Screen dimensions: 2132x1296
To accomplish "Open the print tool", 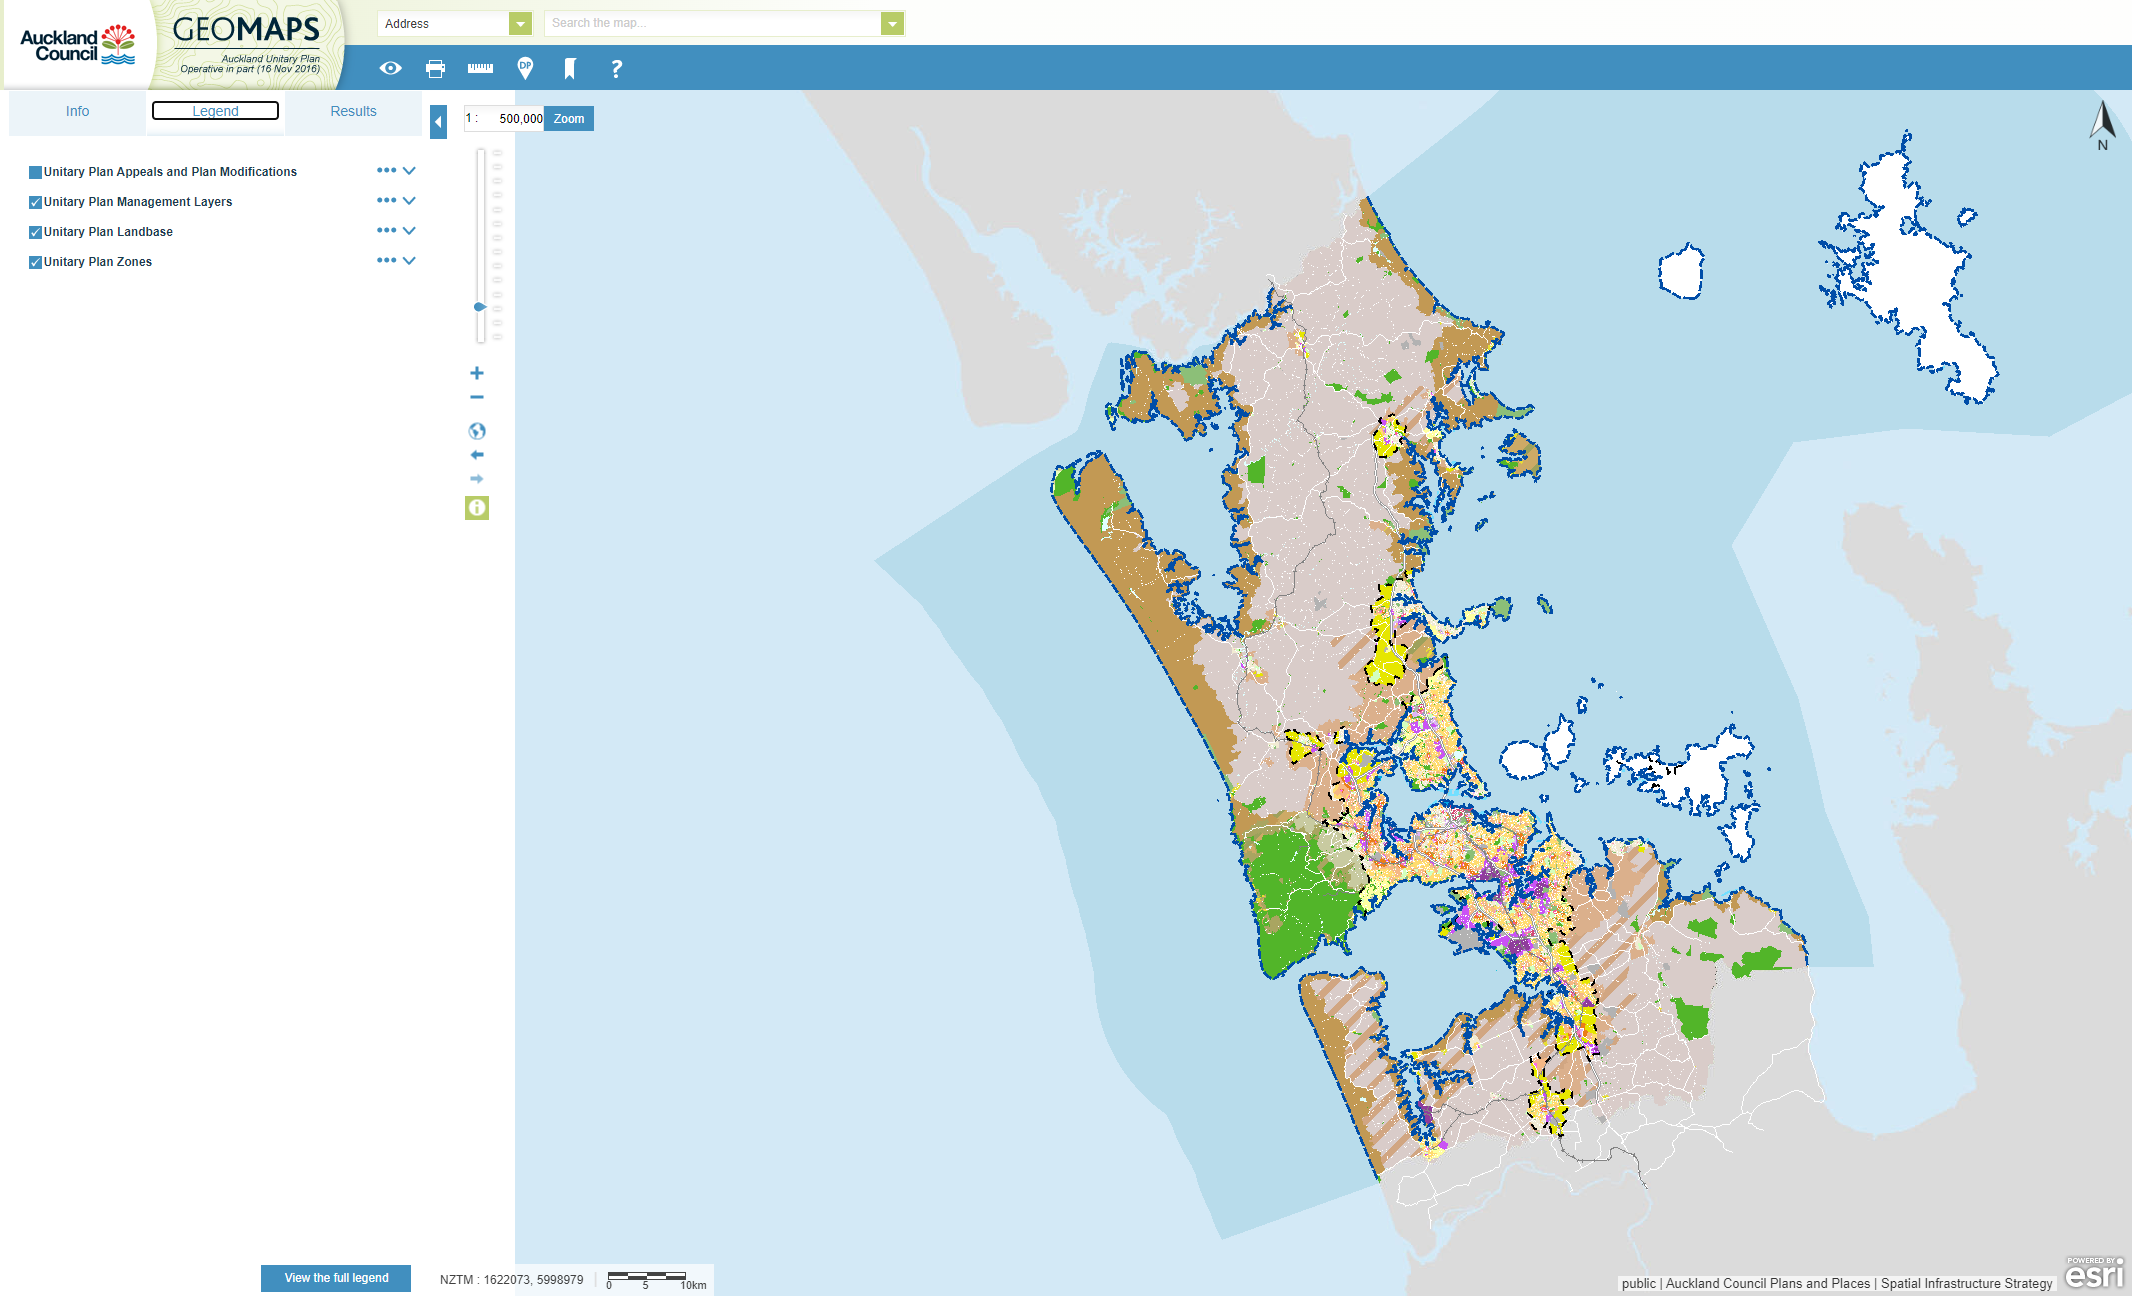I will coord(435,68).
